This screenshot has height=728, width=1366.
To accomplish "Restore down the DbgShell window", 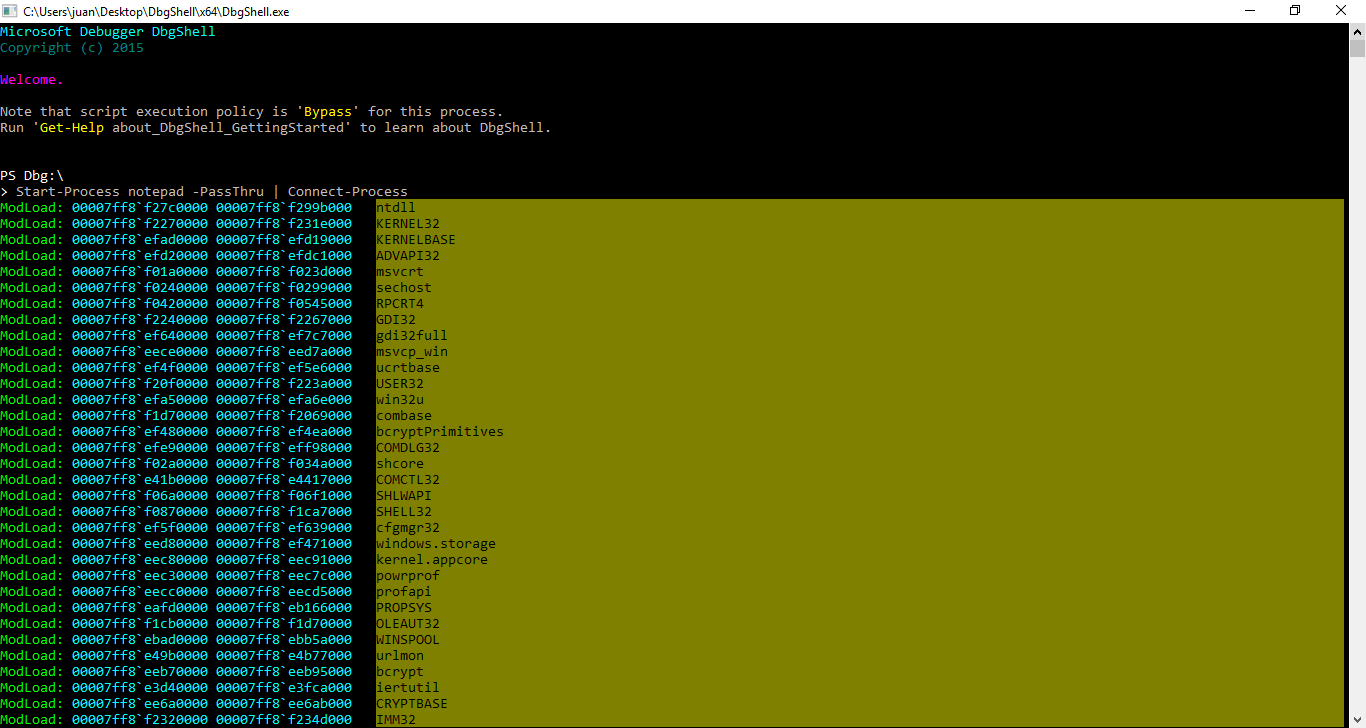I will point(1295,11).
